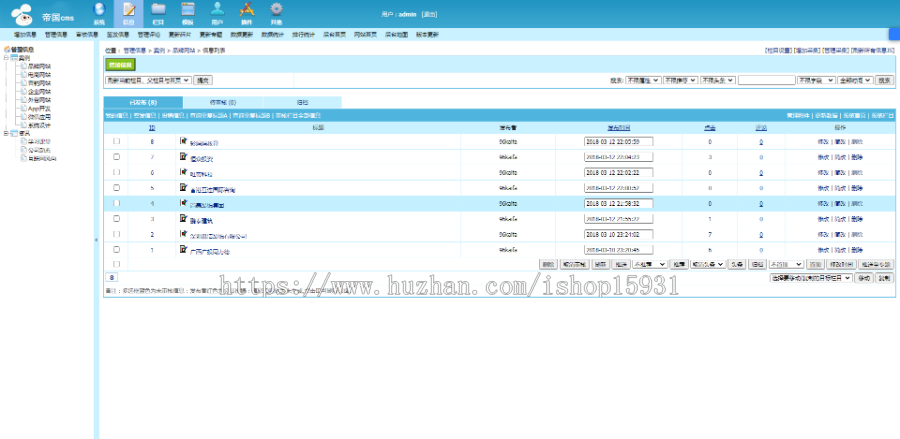Sort the list by the ID column header
900x439 pixels.
tap(152, 127)
